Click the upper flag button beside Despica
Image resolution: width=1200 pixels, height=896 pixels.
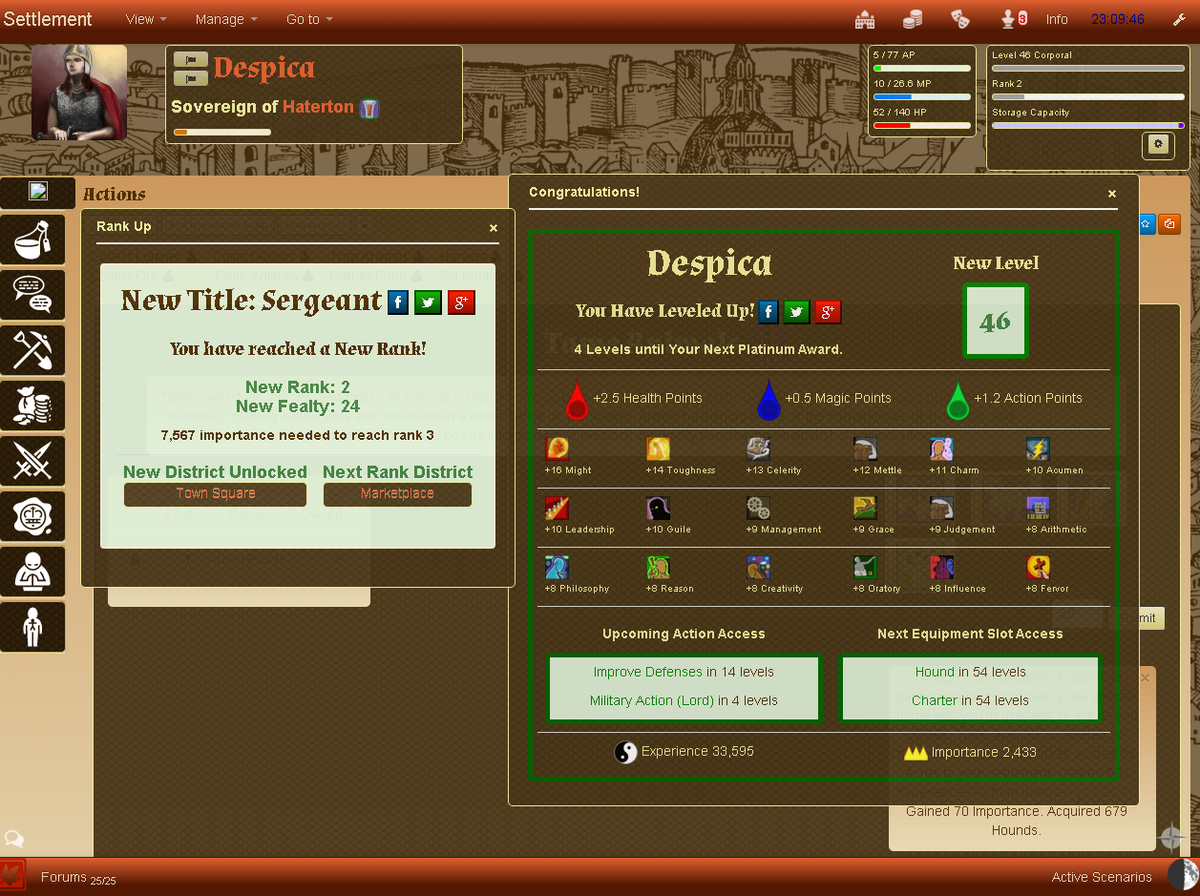(x=190, y=60)
